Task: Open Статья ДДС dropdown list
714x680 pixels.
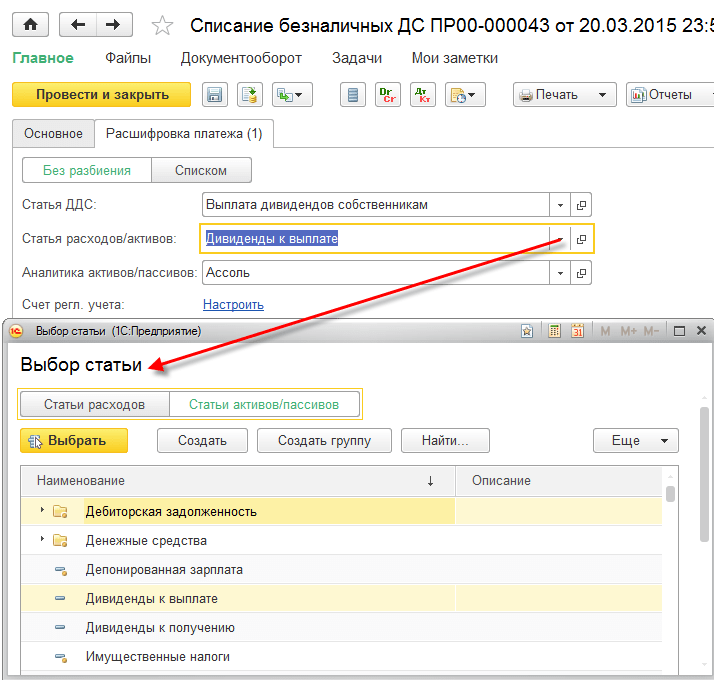Action: click(560, 205)
